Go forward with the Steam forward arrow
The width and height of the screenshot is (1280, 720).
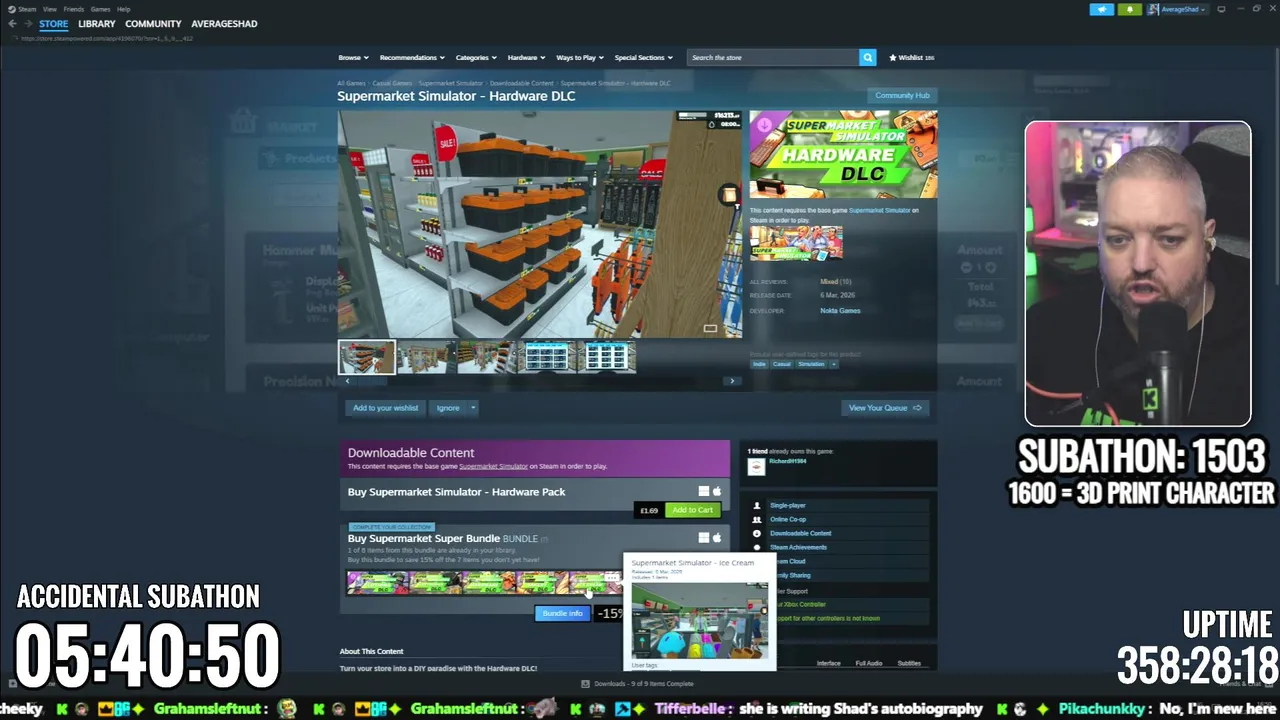point(28,24)
